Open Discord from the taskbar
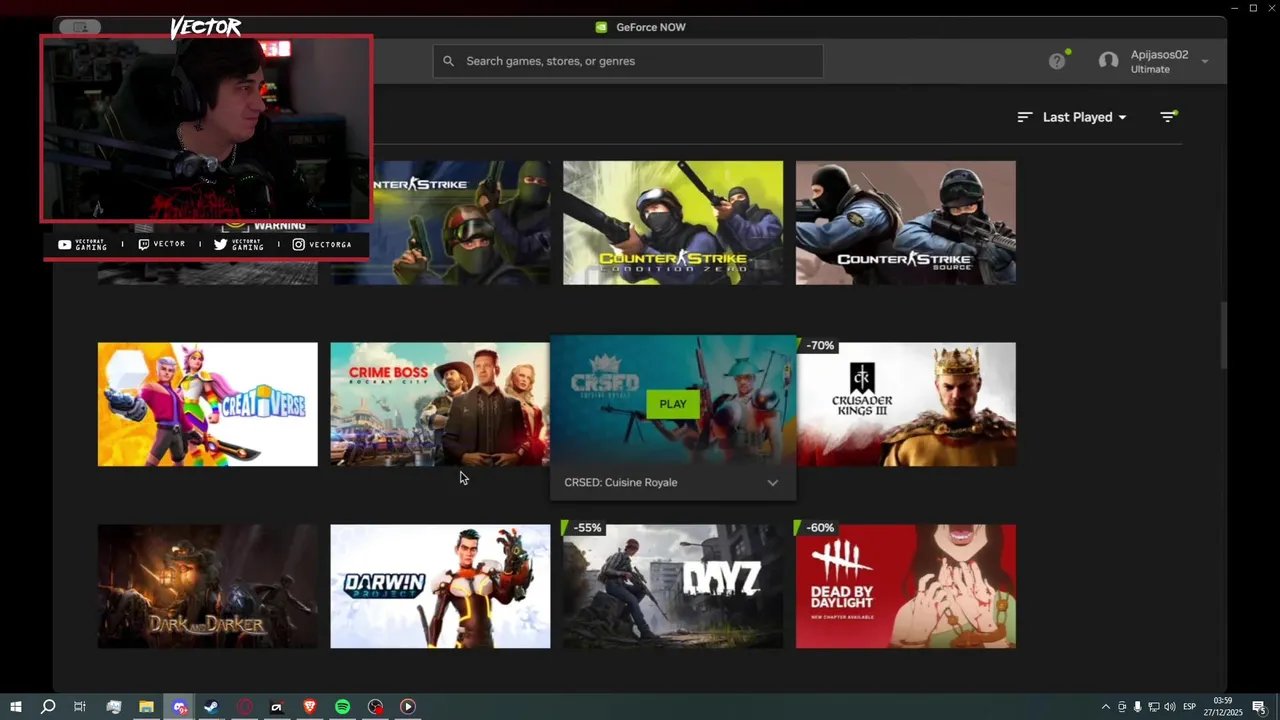Viewport: 1280px width, 720px height. pos(179,707)
